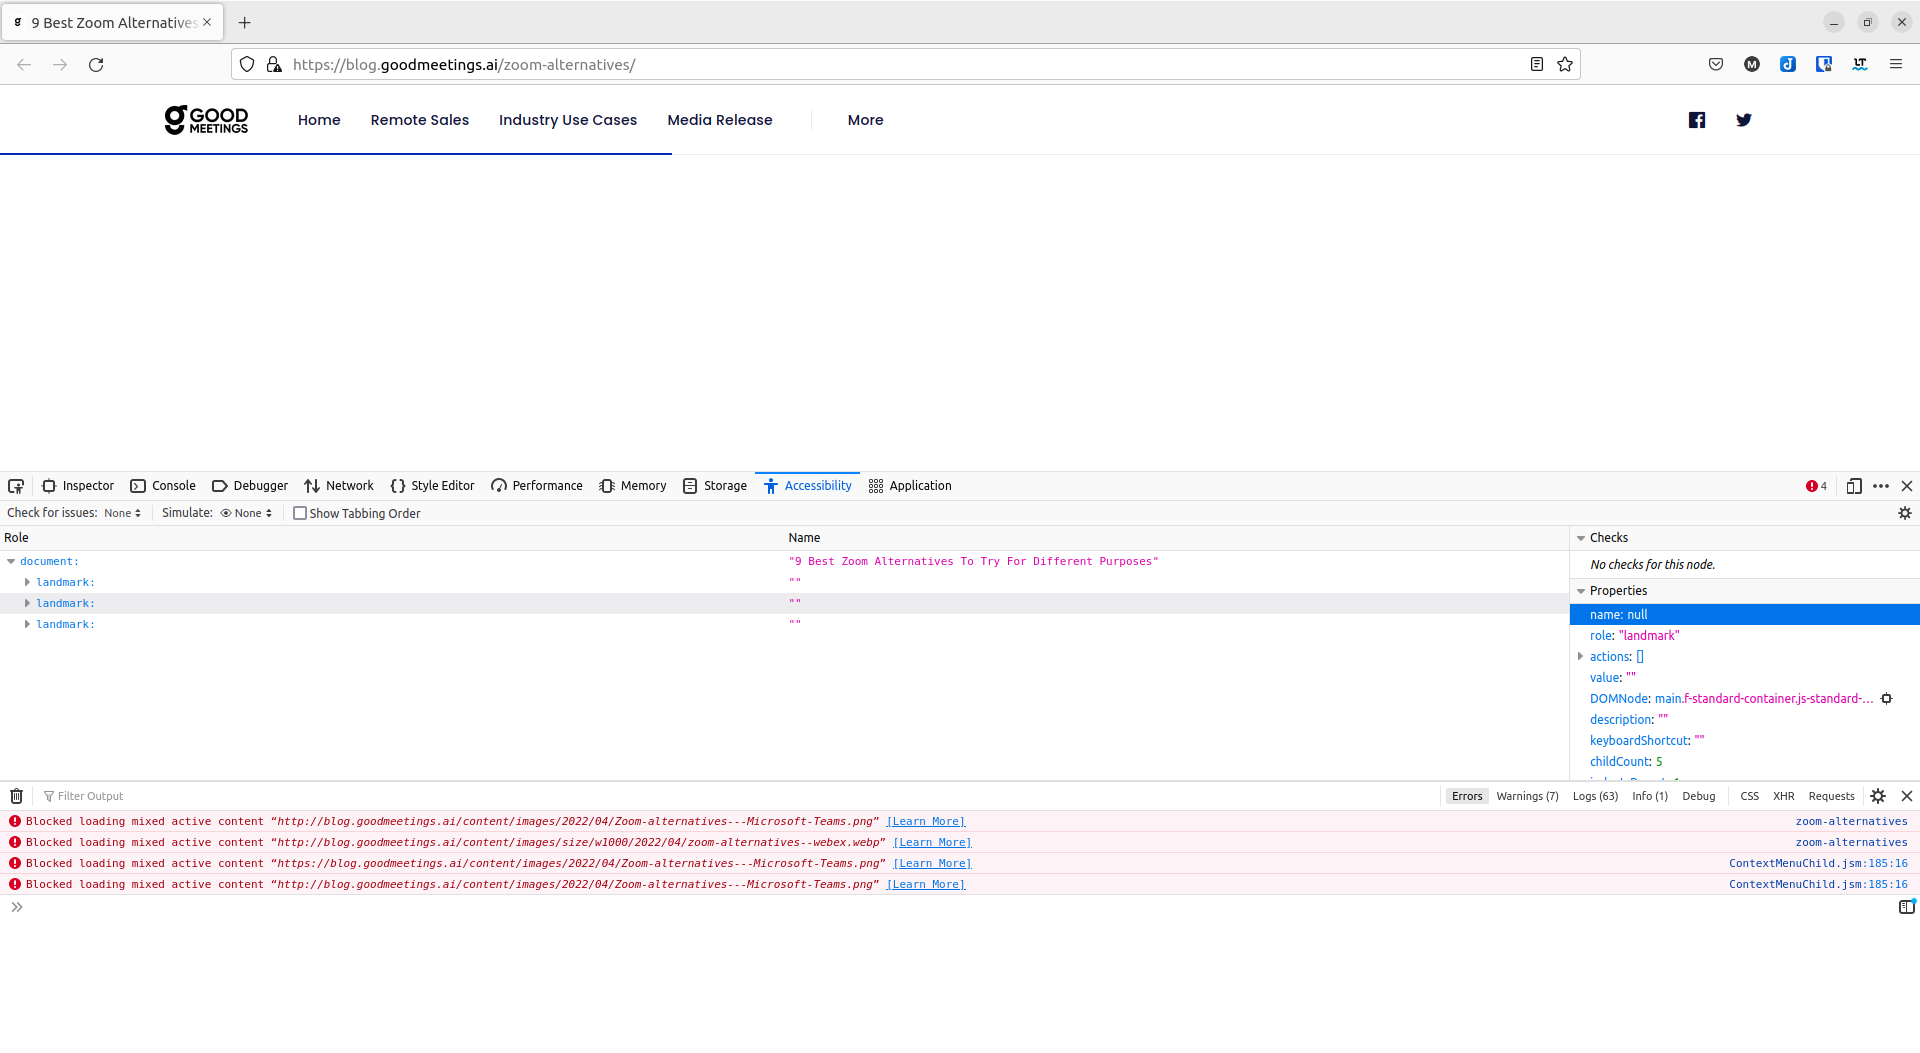Open the Firefox hamburger menu
The width and height of the screenshot is (1920, 1053).
pos(1896,65)
